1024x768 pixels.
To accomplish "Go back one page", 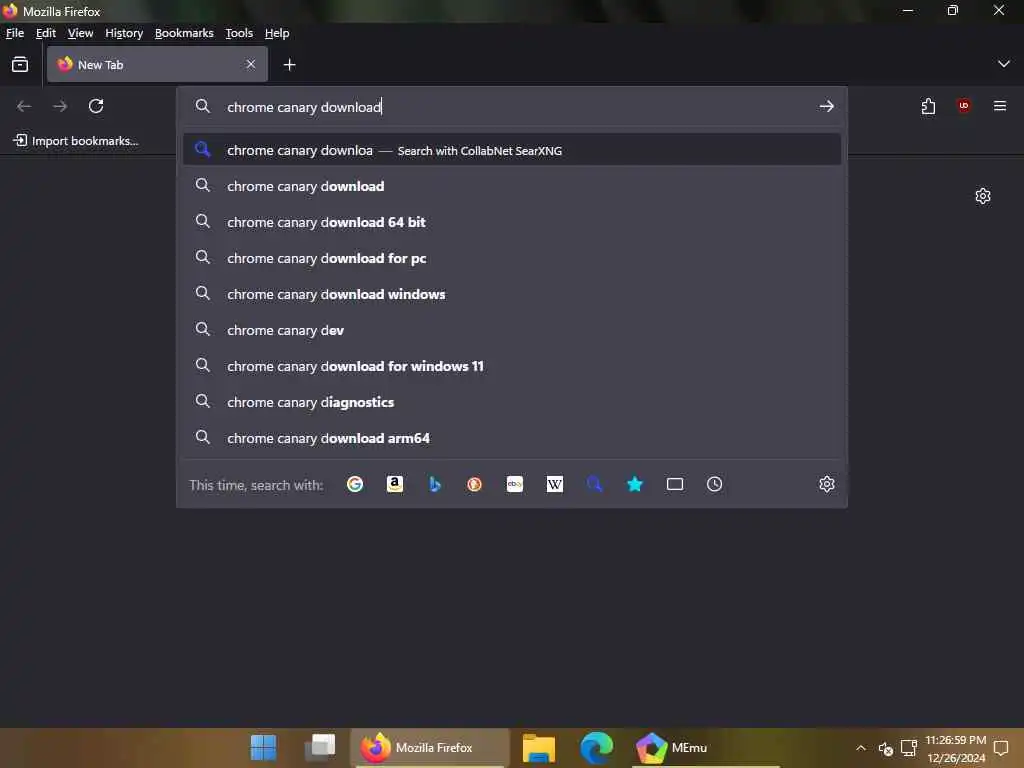I will [x=24, y=106].
